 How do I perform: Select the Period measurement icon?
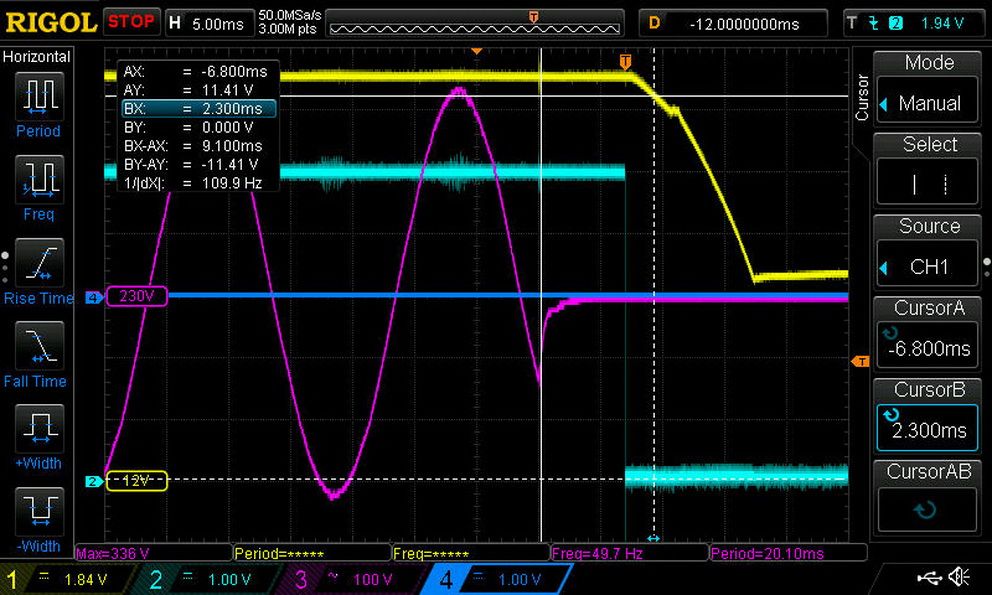[39, 97]
